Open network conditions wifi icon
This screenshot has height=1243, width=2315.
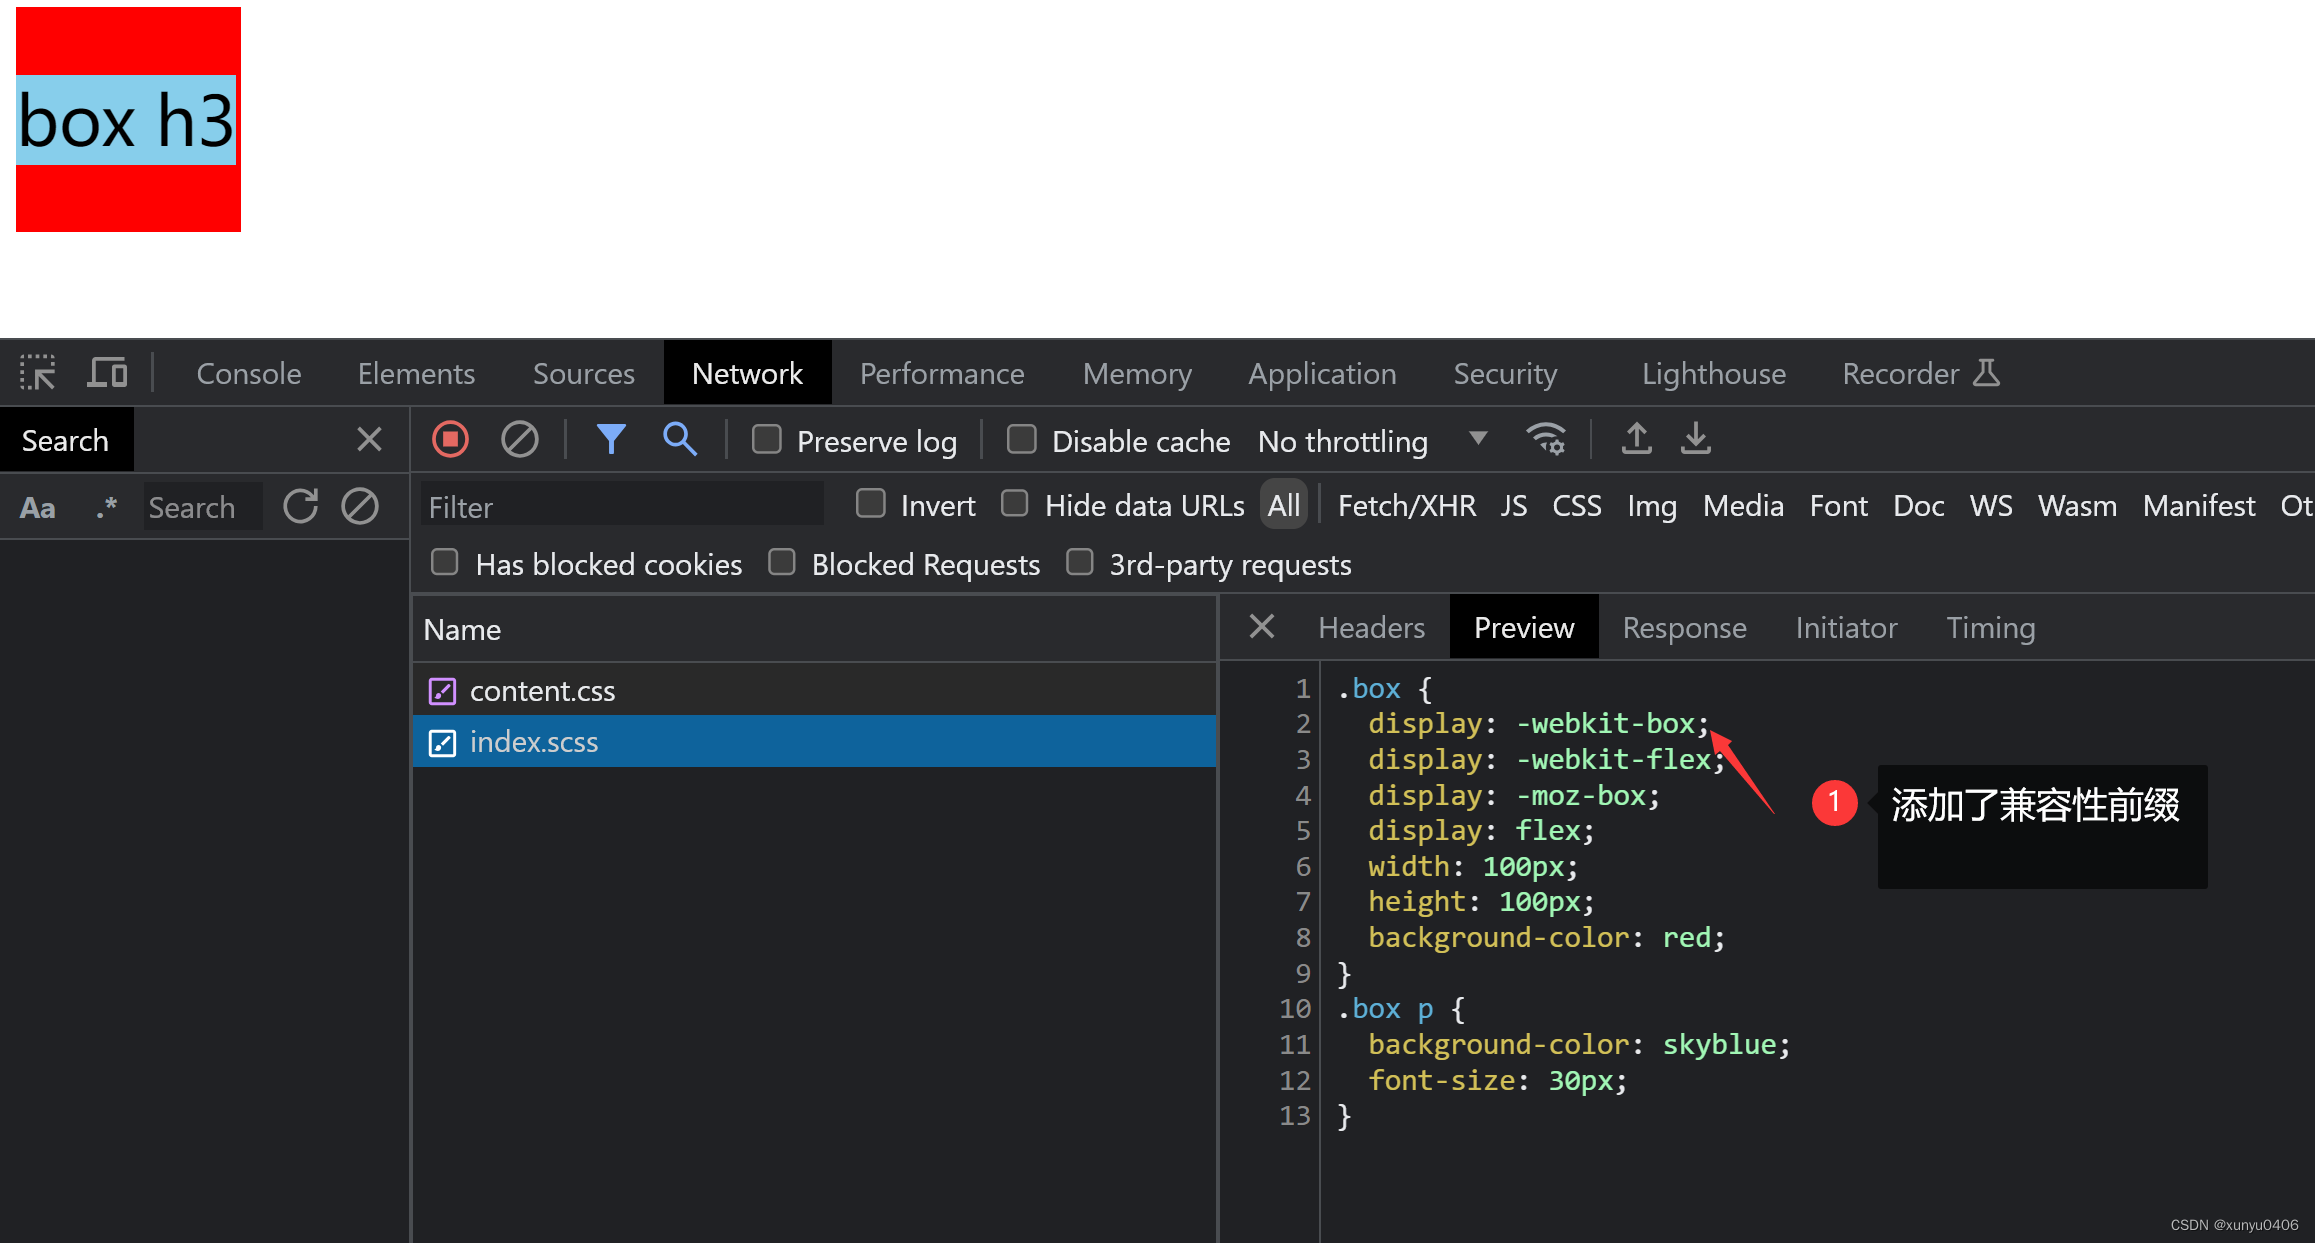point(1546,440)
